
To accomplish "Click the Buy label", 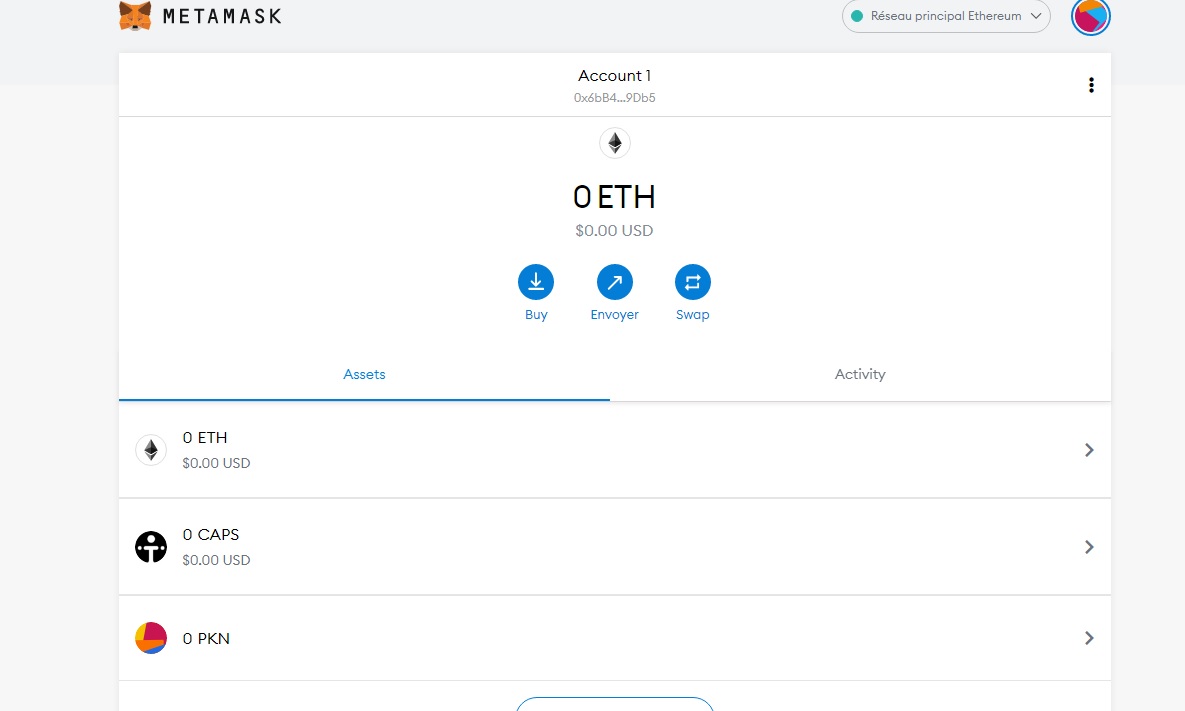I will [536, 314].
